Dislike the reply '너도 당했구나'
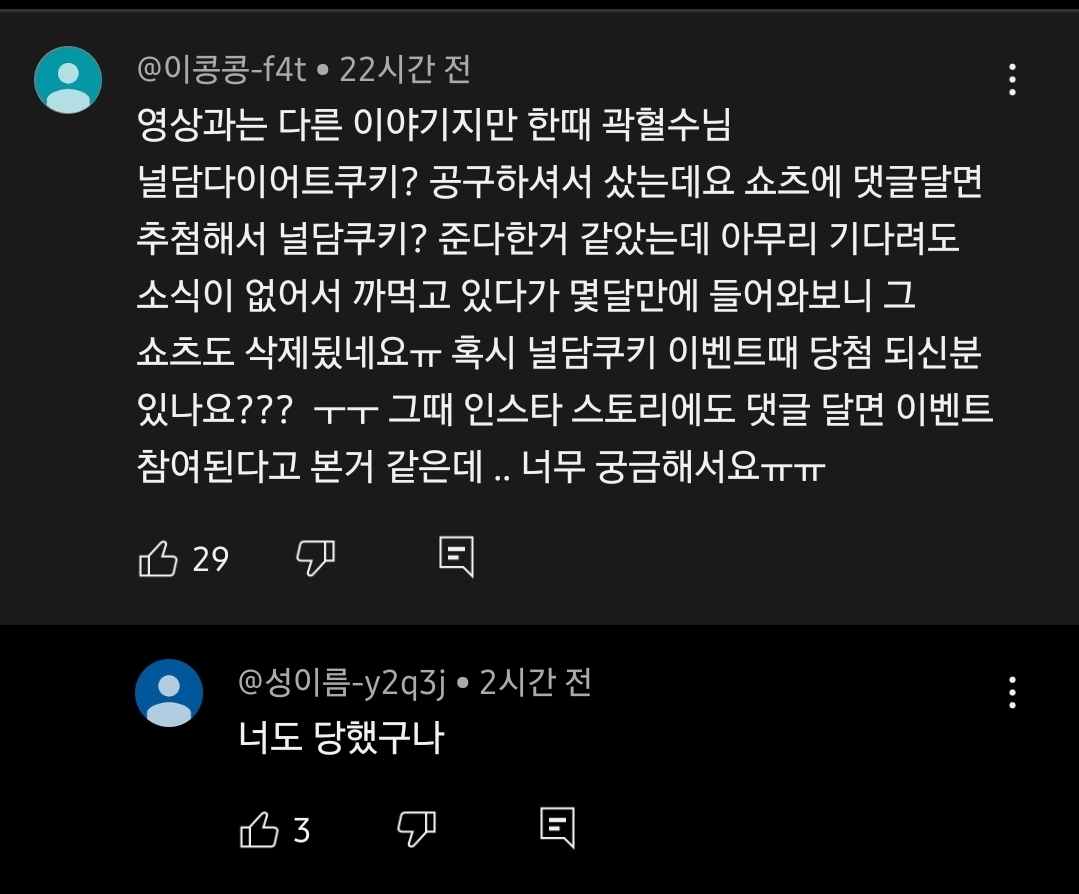Image resolution: width=1079 pixels, height=894 pixels. coord(416,829)
